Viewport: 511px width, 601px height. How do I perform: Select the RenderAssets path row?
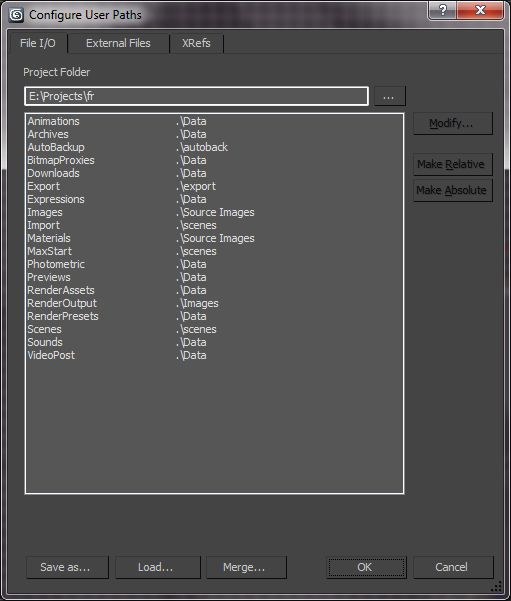(214, 291)
